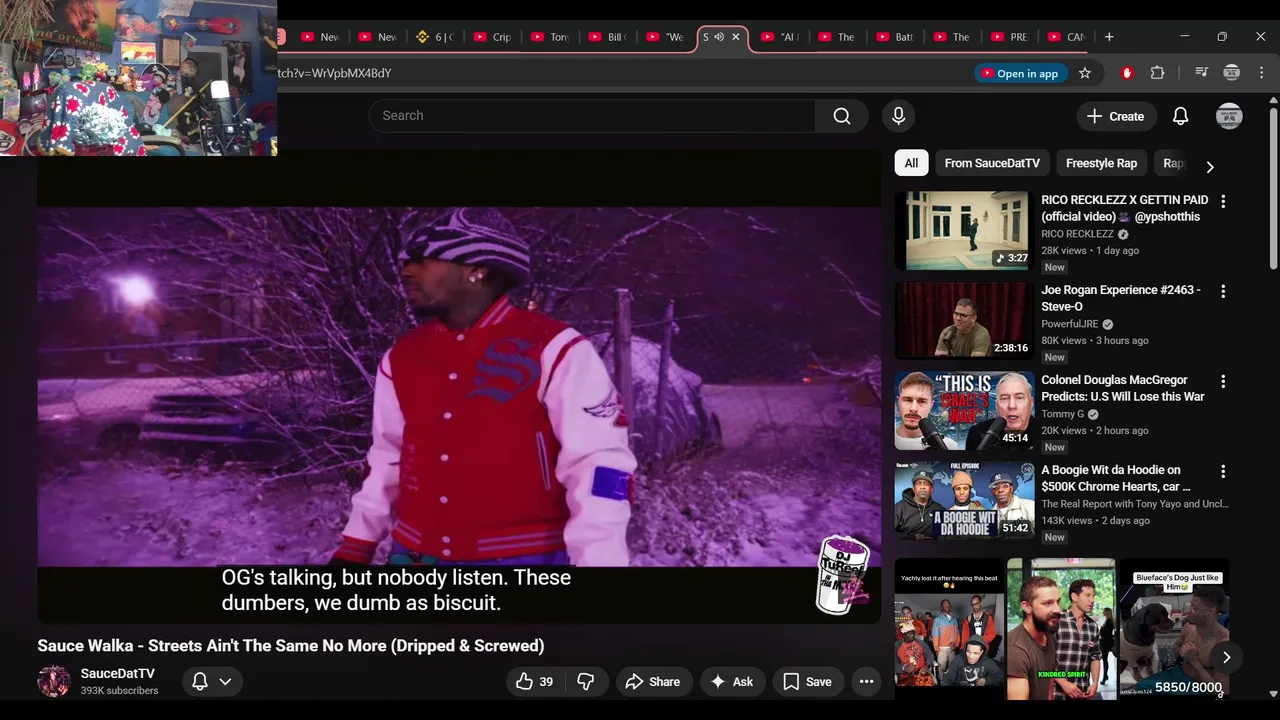Select the All filter chip

[911, 163]
